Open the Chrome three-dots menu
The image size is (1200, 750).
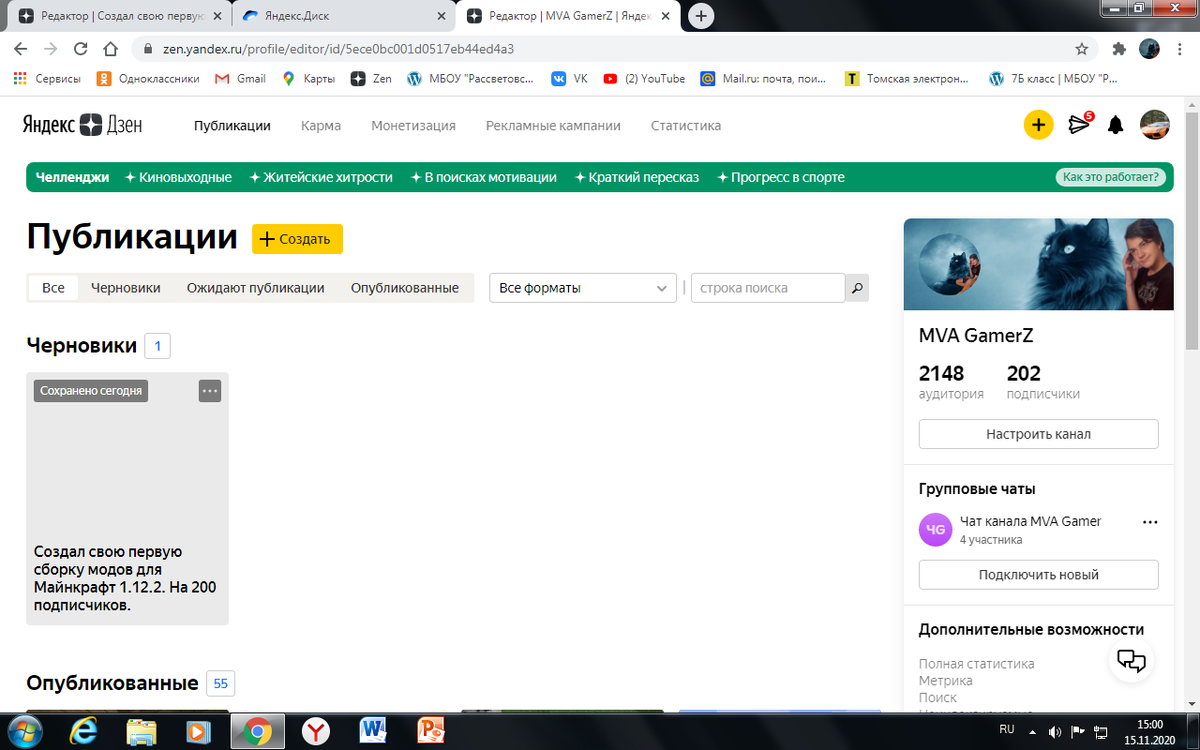tap(1180, 48)
